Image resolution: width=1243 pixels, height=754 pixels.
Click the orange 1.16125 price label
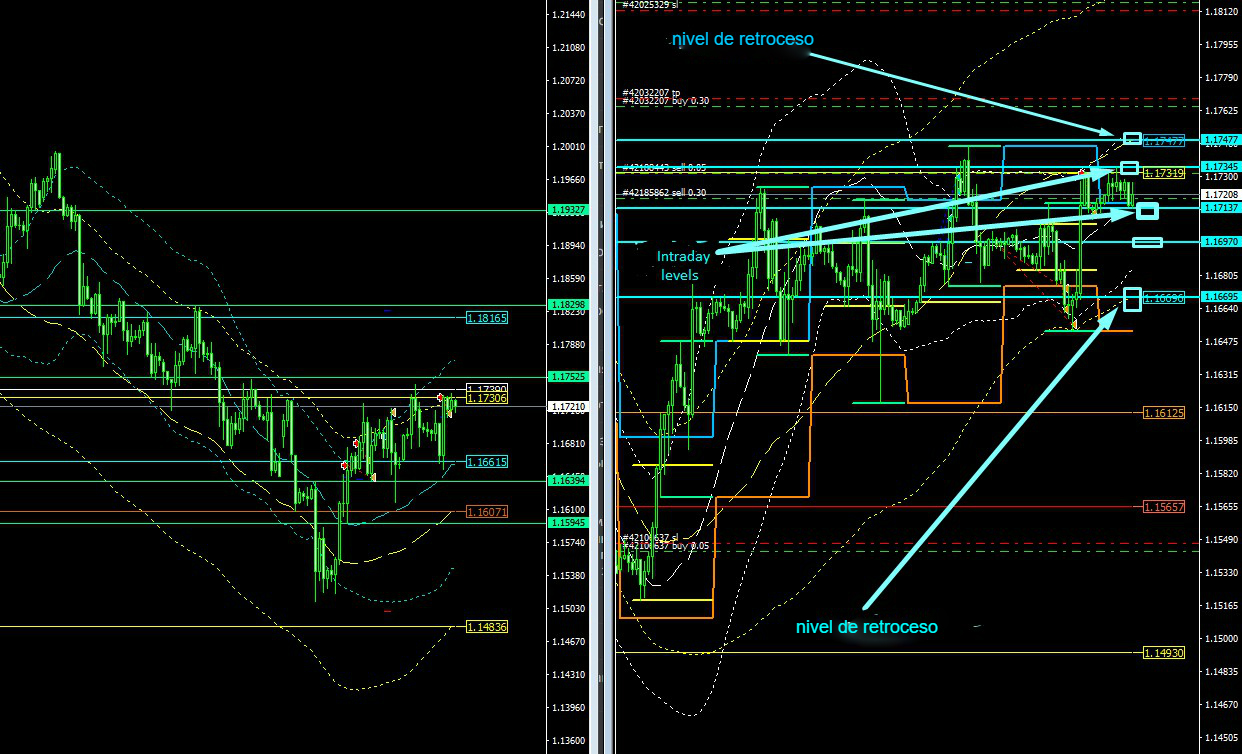(1163, 412)
